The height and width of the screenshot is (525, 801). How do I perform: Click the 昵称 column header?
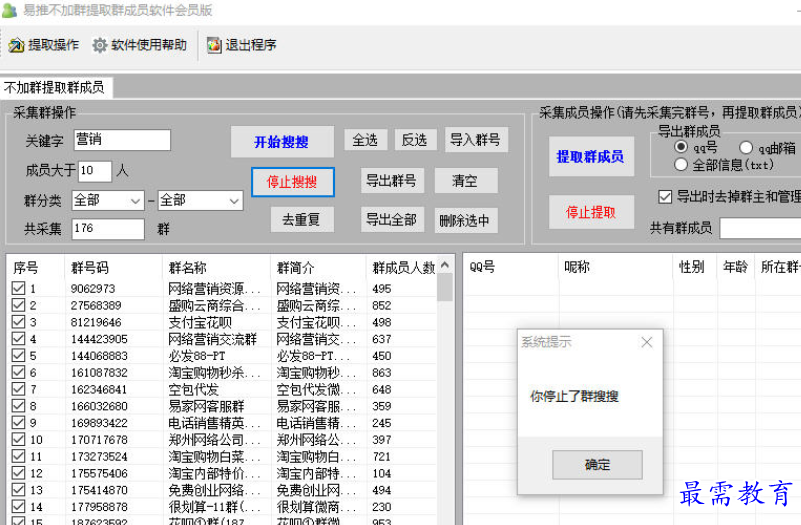616,267
